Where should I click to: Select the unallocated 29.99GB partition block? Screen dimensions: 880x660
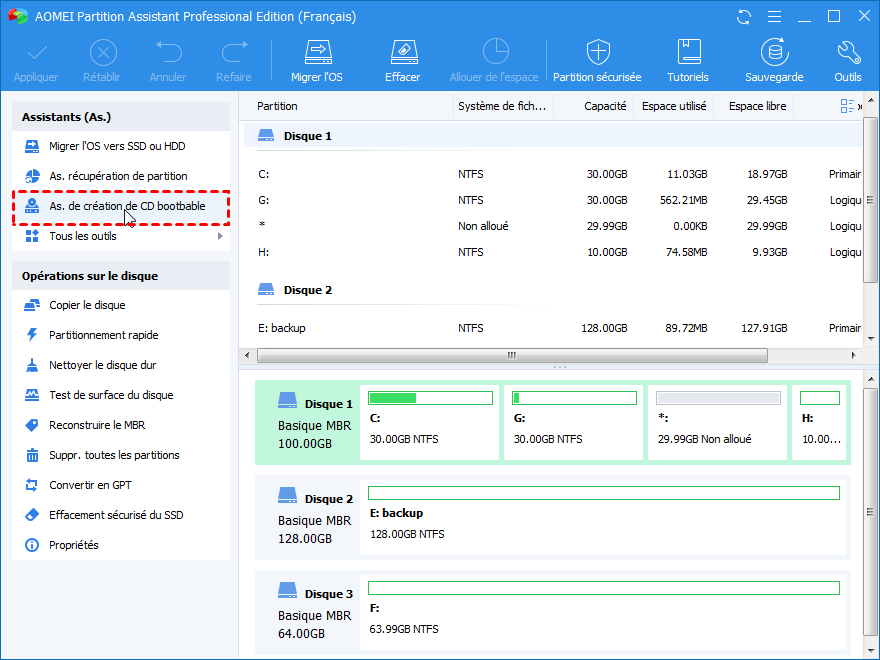[716, 422]
